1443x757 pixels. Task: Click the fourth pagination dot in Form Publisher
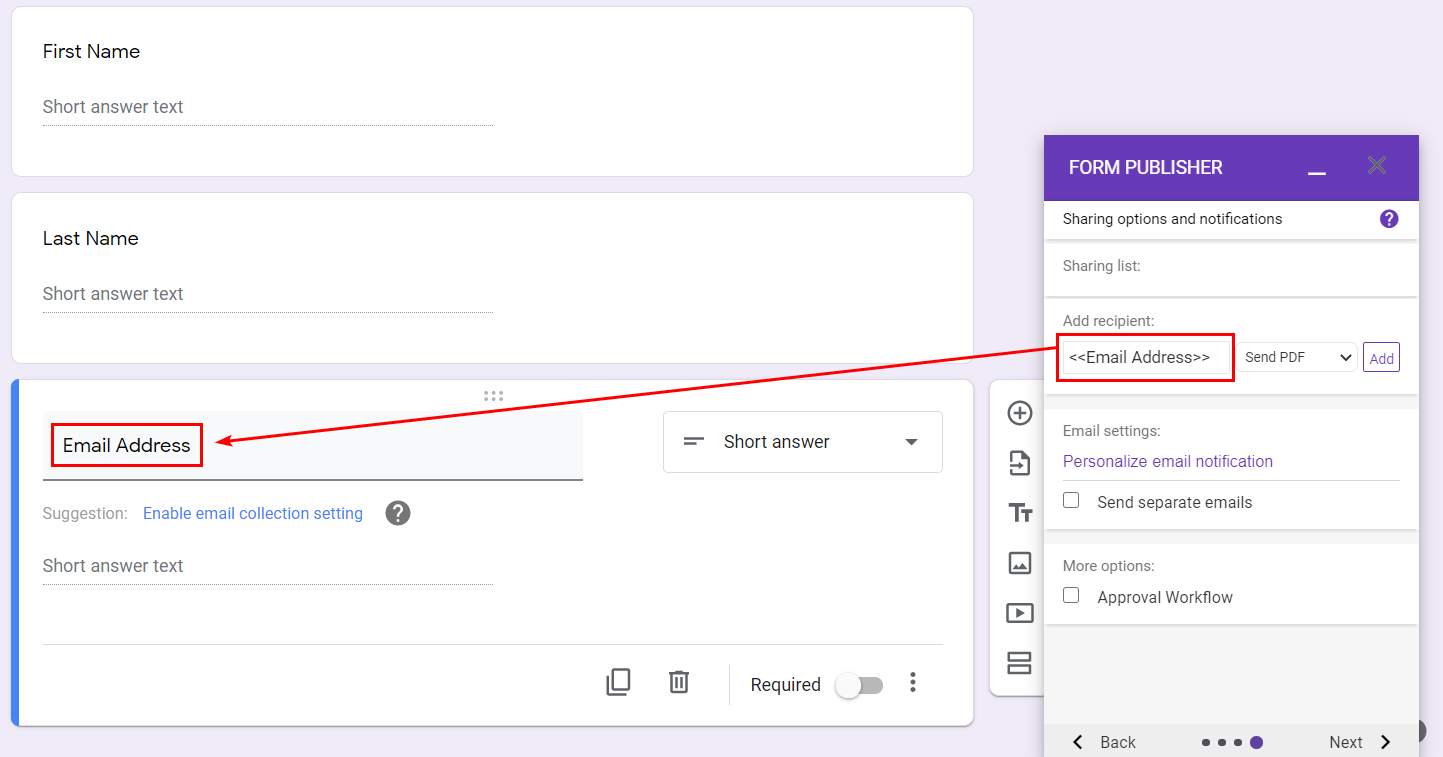[x=1257, y=742]
